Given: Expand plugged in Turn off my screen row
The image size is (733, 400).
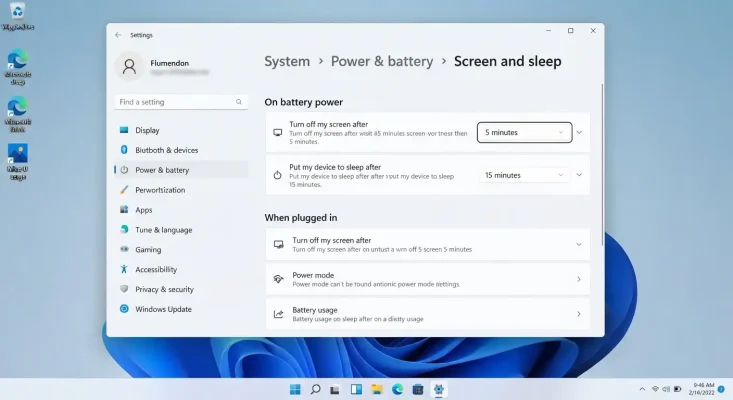Looking at the screenshot, I should (x=427, y=244).
